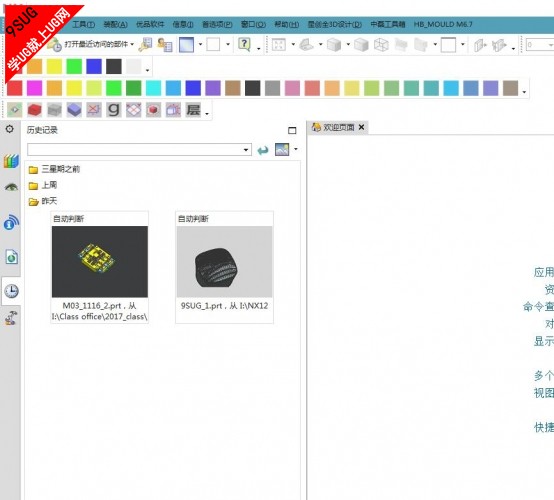554x500 pixels.
Task: Toggle the eye icon in sidebar
Action: 11,187
